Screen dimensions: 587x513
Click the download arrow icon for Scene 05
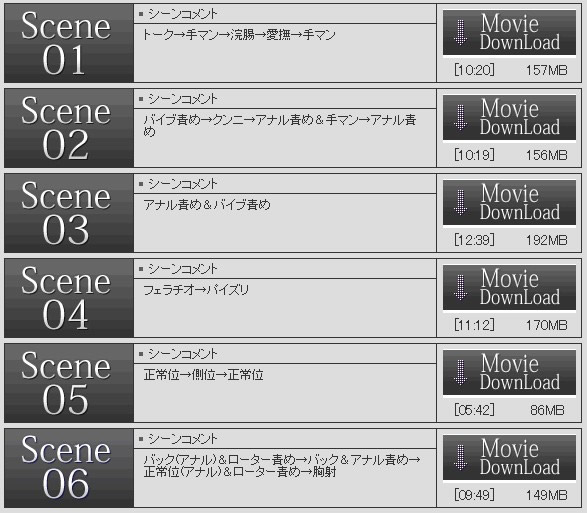[460, 373]
